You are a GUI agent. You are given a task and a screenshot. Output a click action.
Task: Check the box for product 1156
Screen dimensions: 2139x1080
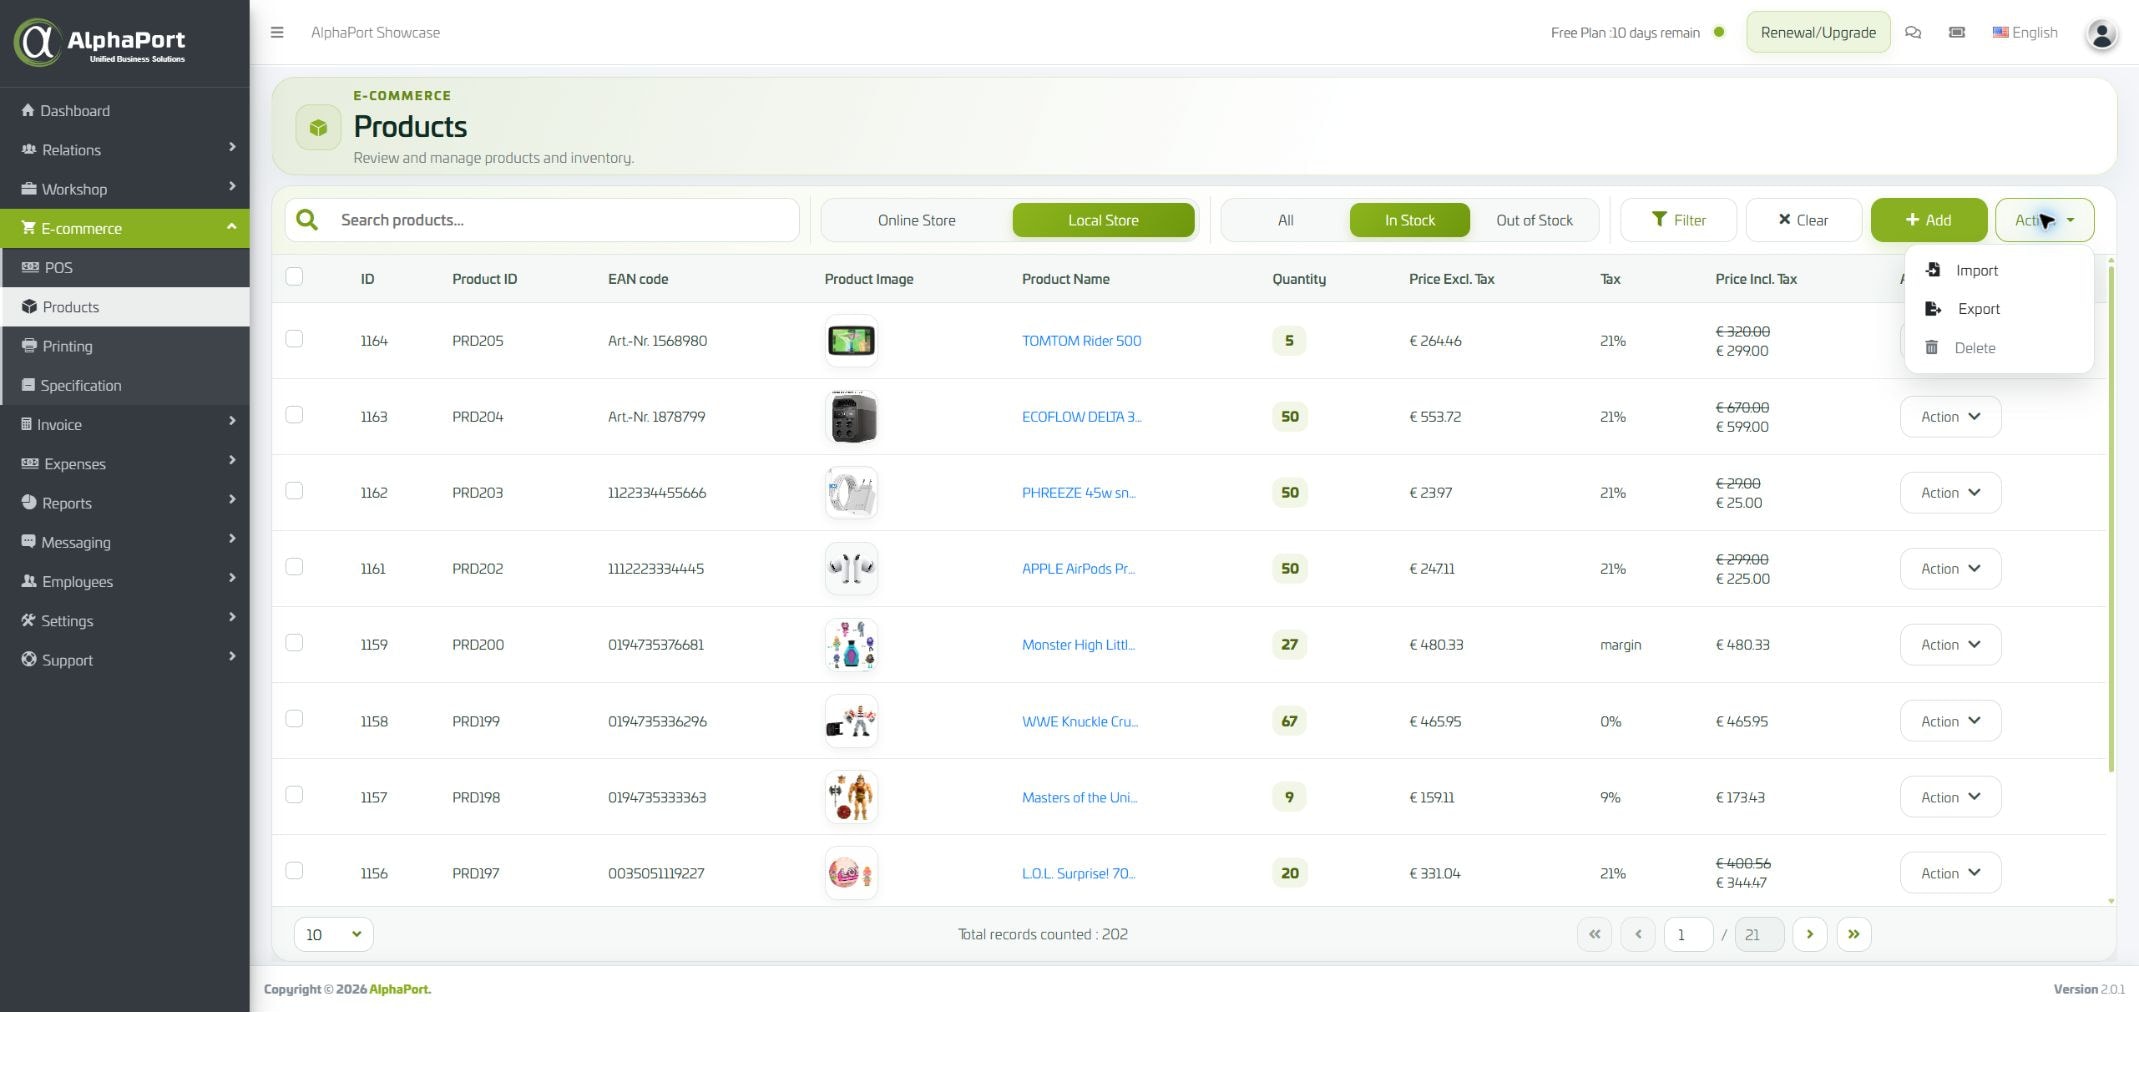[x=294, y=871]
